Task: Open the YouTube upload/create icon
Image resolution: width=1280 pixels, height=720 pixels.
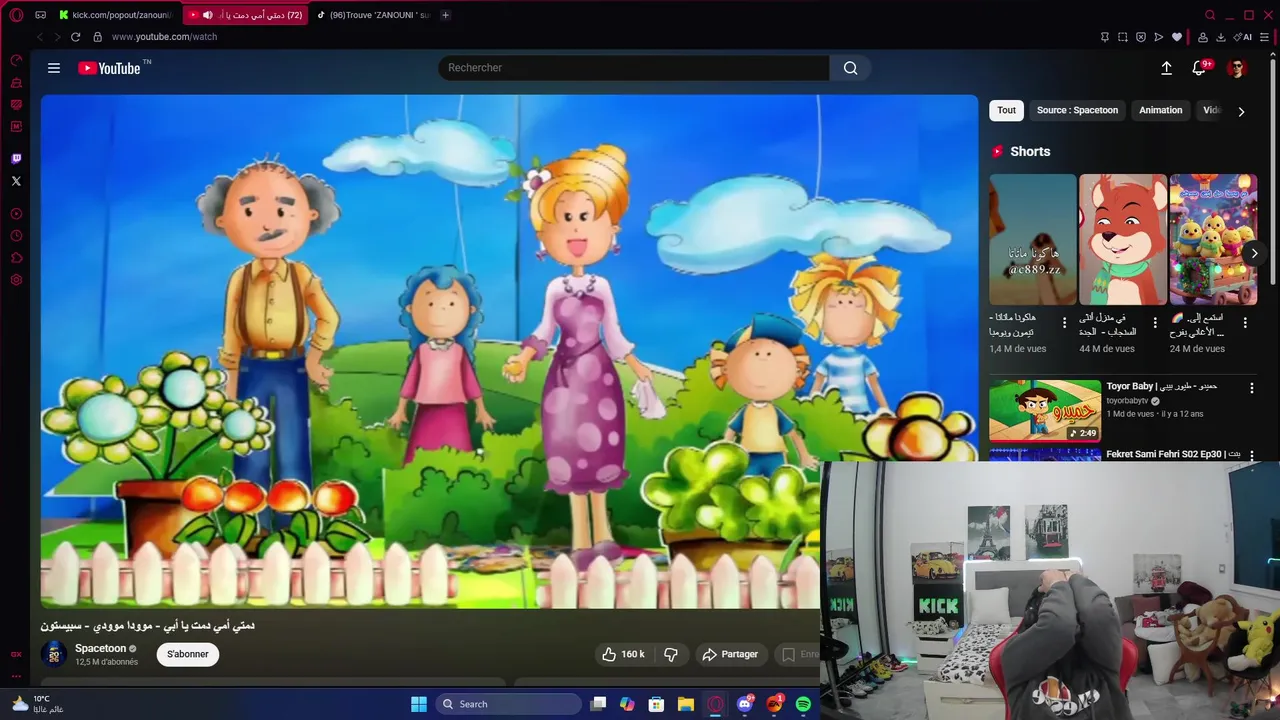Action: 1166,68
